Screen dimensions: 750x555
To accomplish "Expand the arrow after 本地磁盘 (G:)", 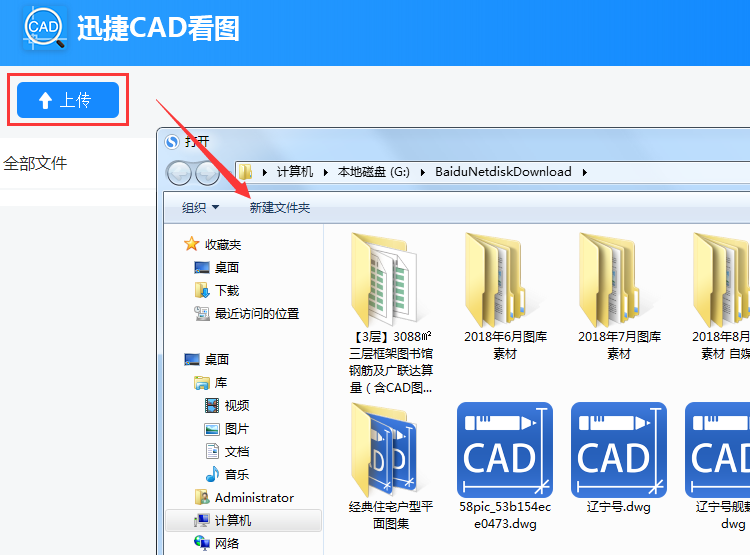I will click(423, 172).
